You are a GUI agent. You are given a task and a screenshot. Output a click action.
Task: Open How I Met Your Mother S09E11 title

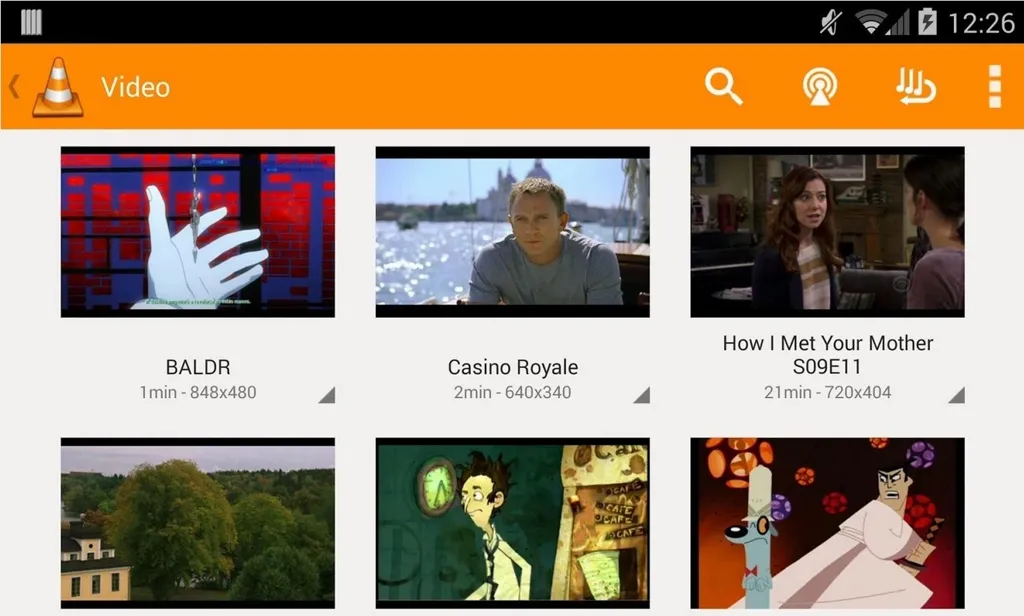click(x=827, y=355)
